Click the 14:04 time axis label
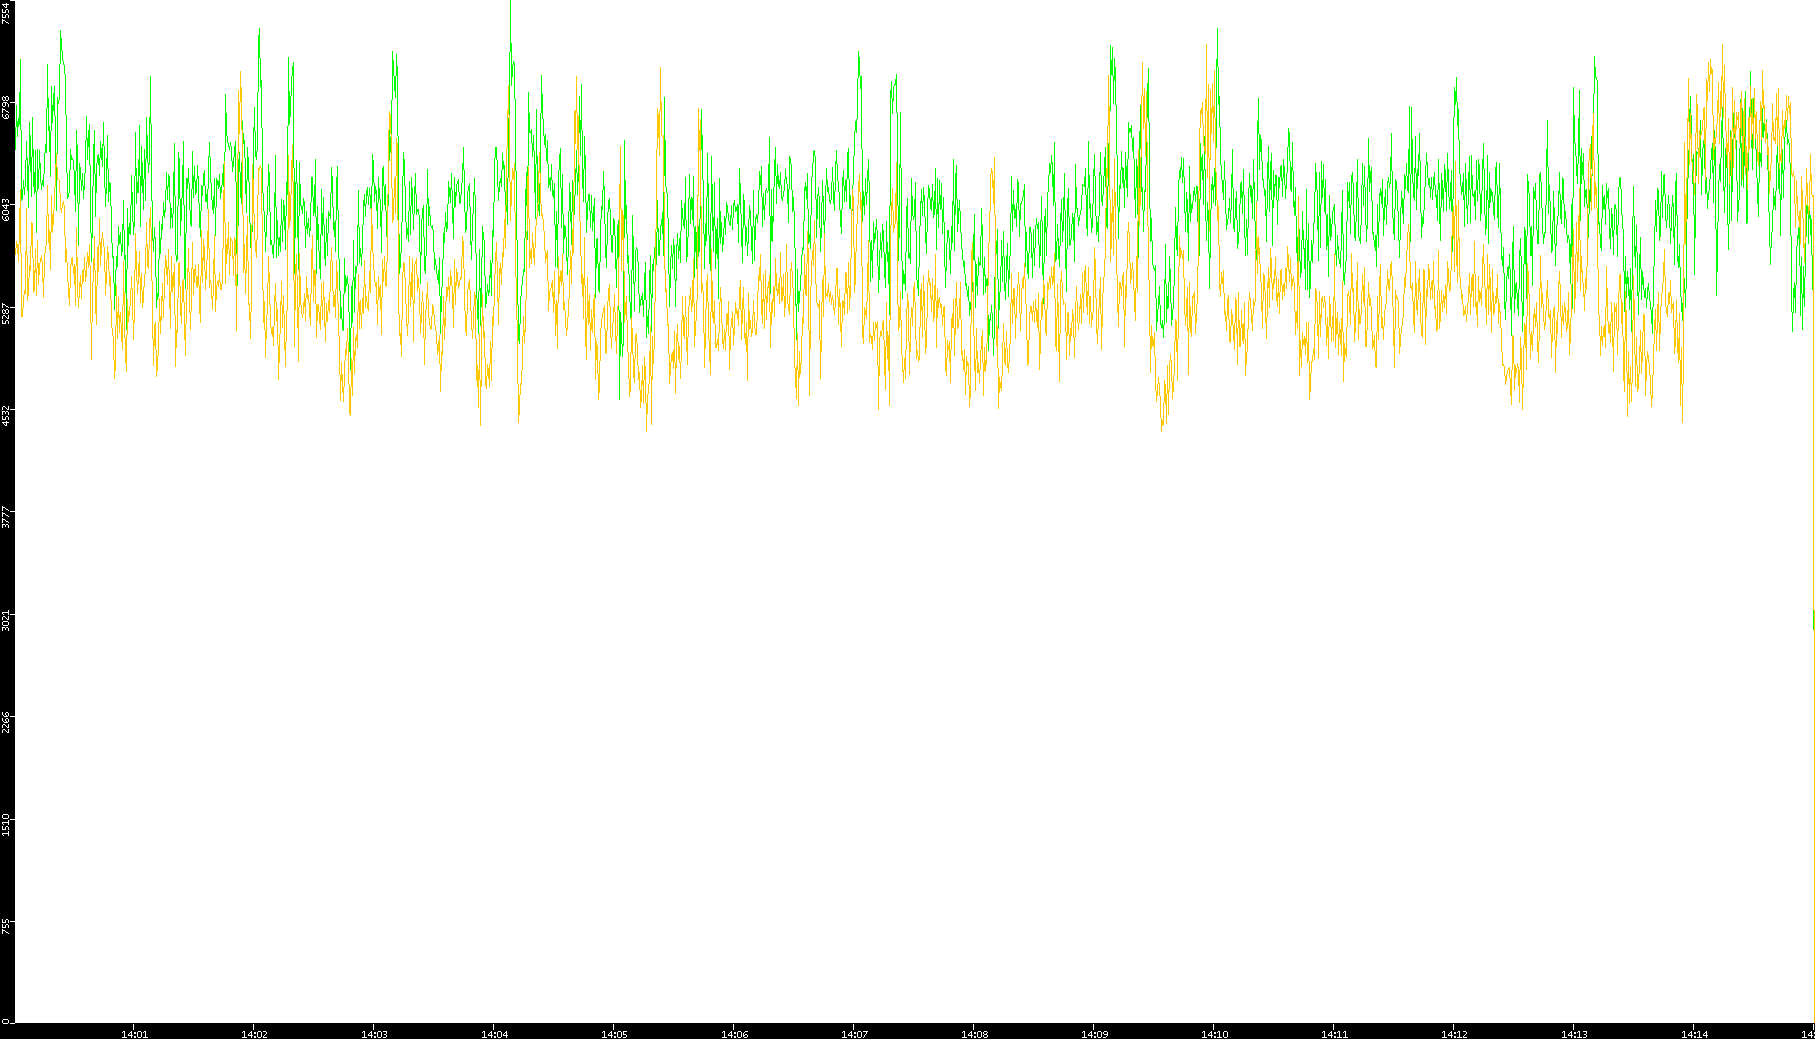Image resolution: width=1815 pixels, height=1039 pixels. (x=494, y=1033)
